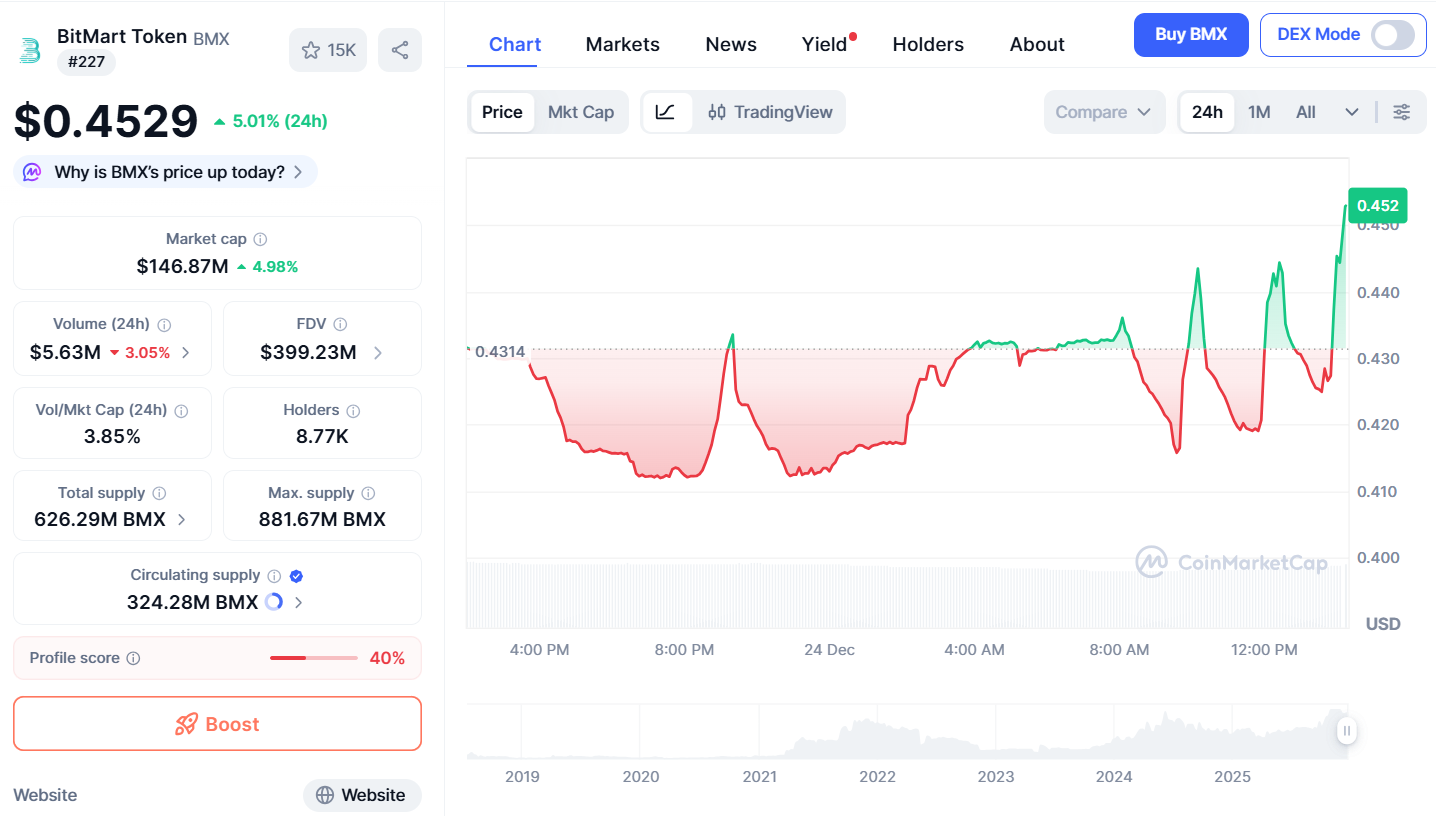This screenshot has height=816, width=1436.
Task: Open the Holders tab
Action: point(928,45)
